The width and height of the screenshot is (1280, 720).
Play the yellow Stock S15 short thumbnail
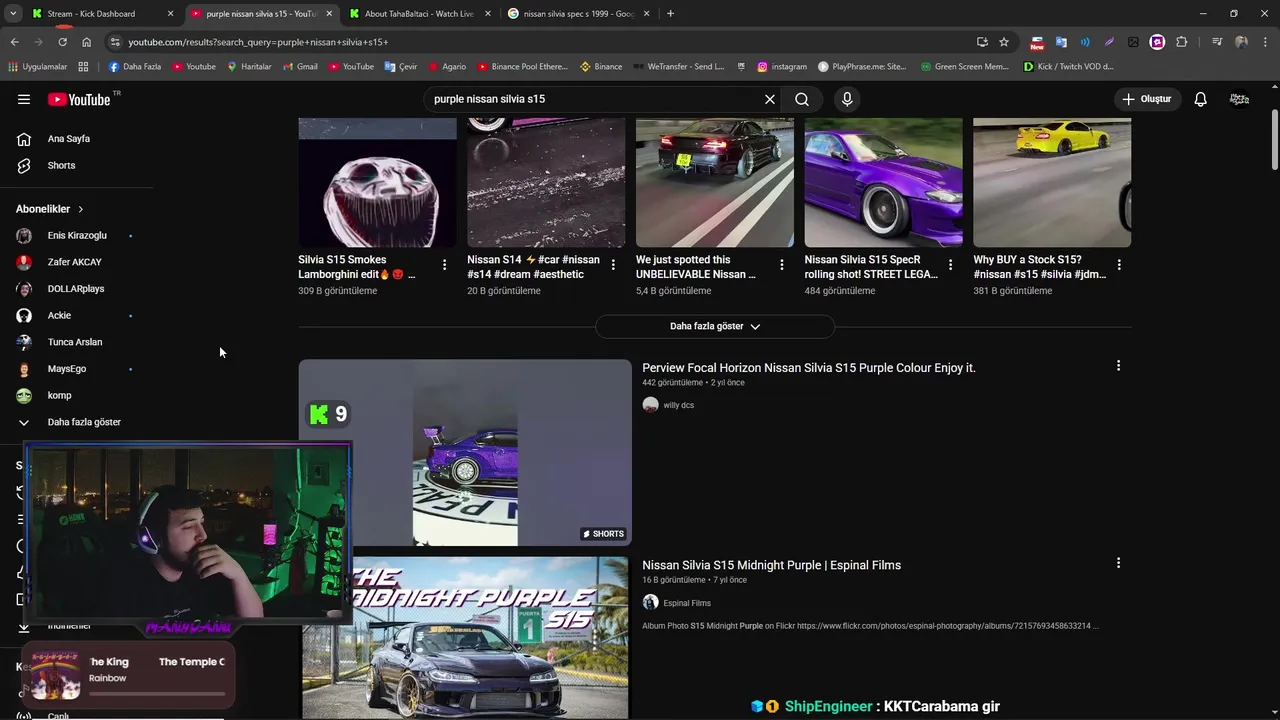click(x=1052, y=182)
